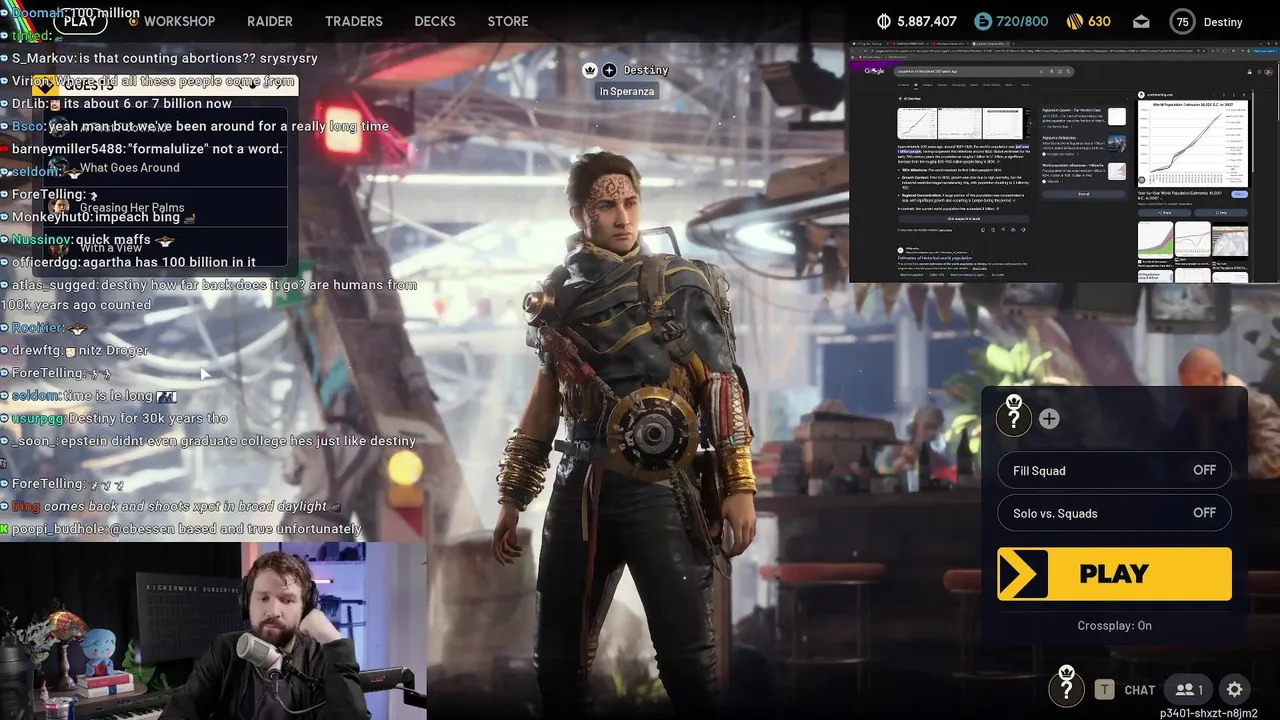The width and height of the screenshot is (1280, 720).
Task: Go to the TRADERS tab
Action: point(354,21)
